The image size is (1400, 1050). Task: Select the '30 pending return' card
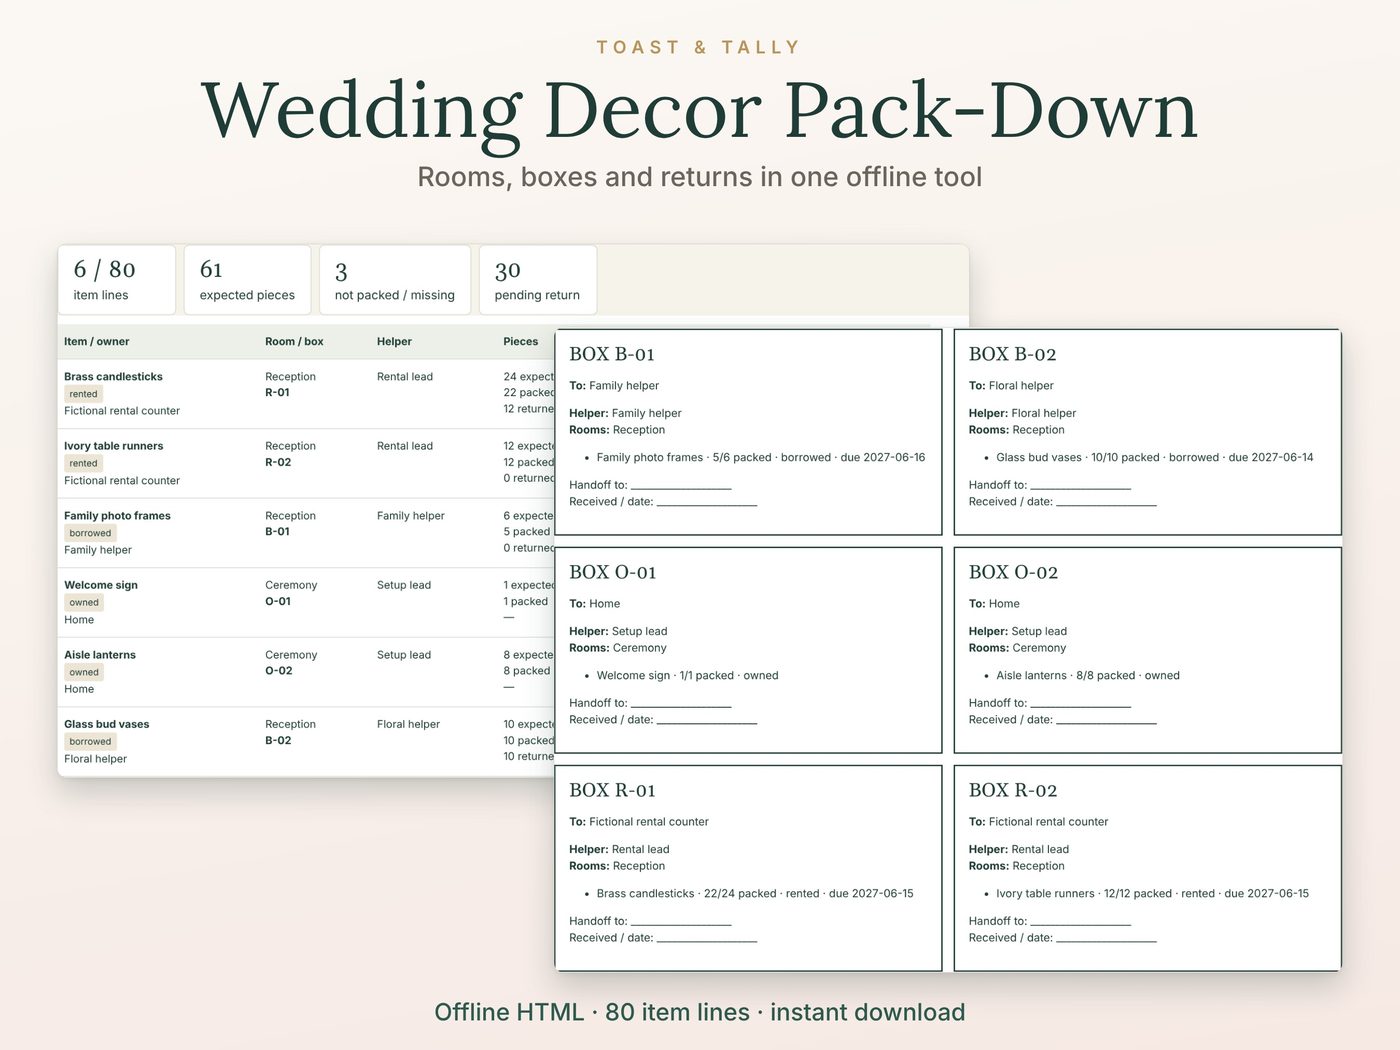pos(538,280)
